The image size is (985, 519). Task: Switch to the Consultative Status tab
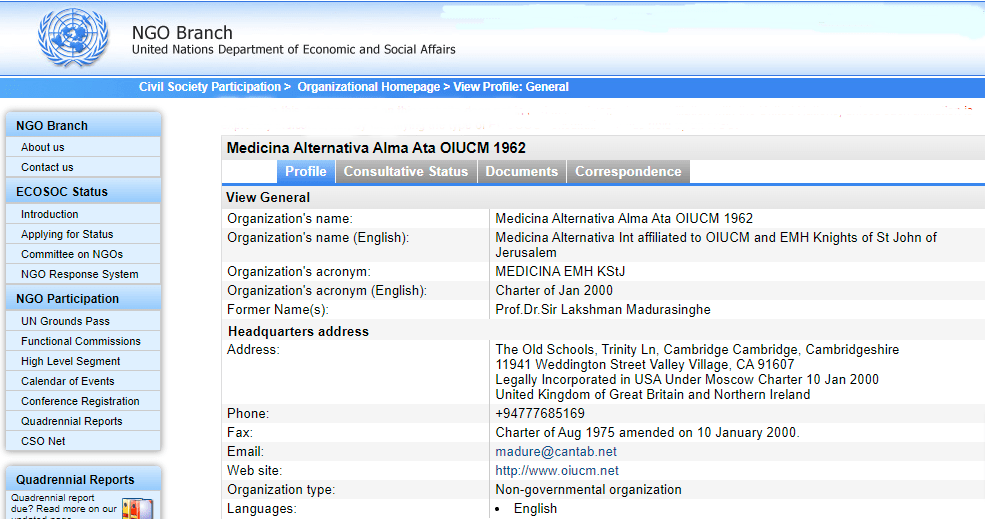[x=405, y=172]
